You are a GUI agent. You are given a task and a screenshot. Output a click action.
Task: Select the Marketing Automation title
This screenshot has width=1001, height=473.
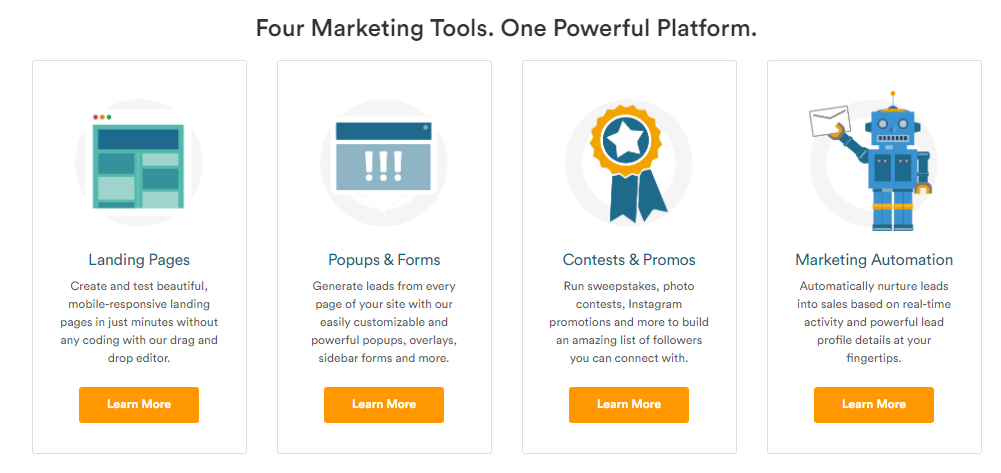point(874,260)
